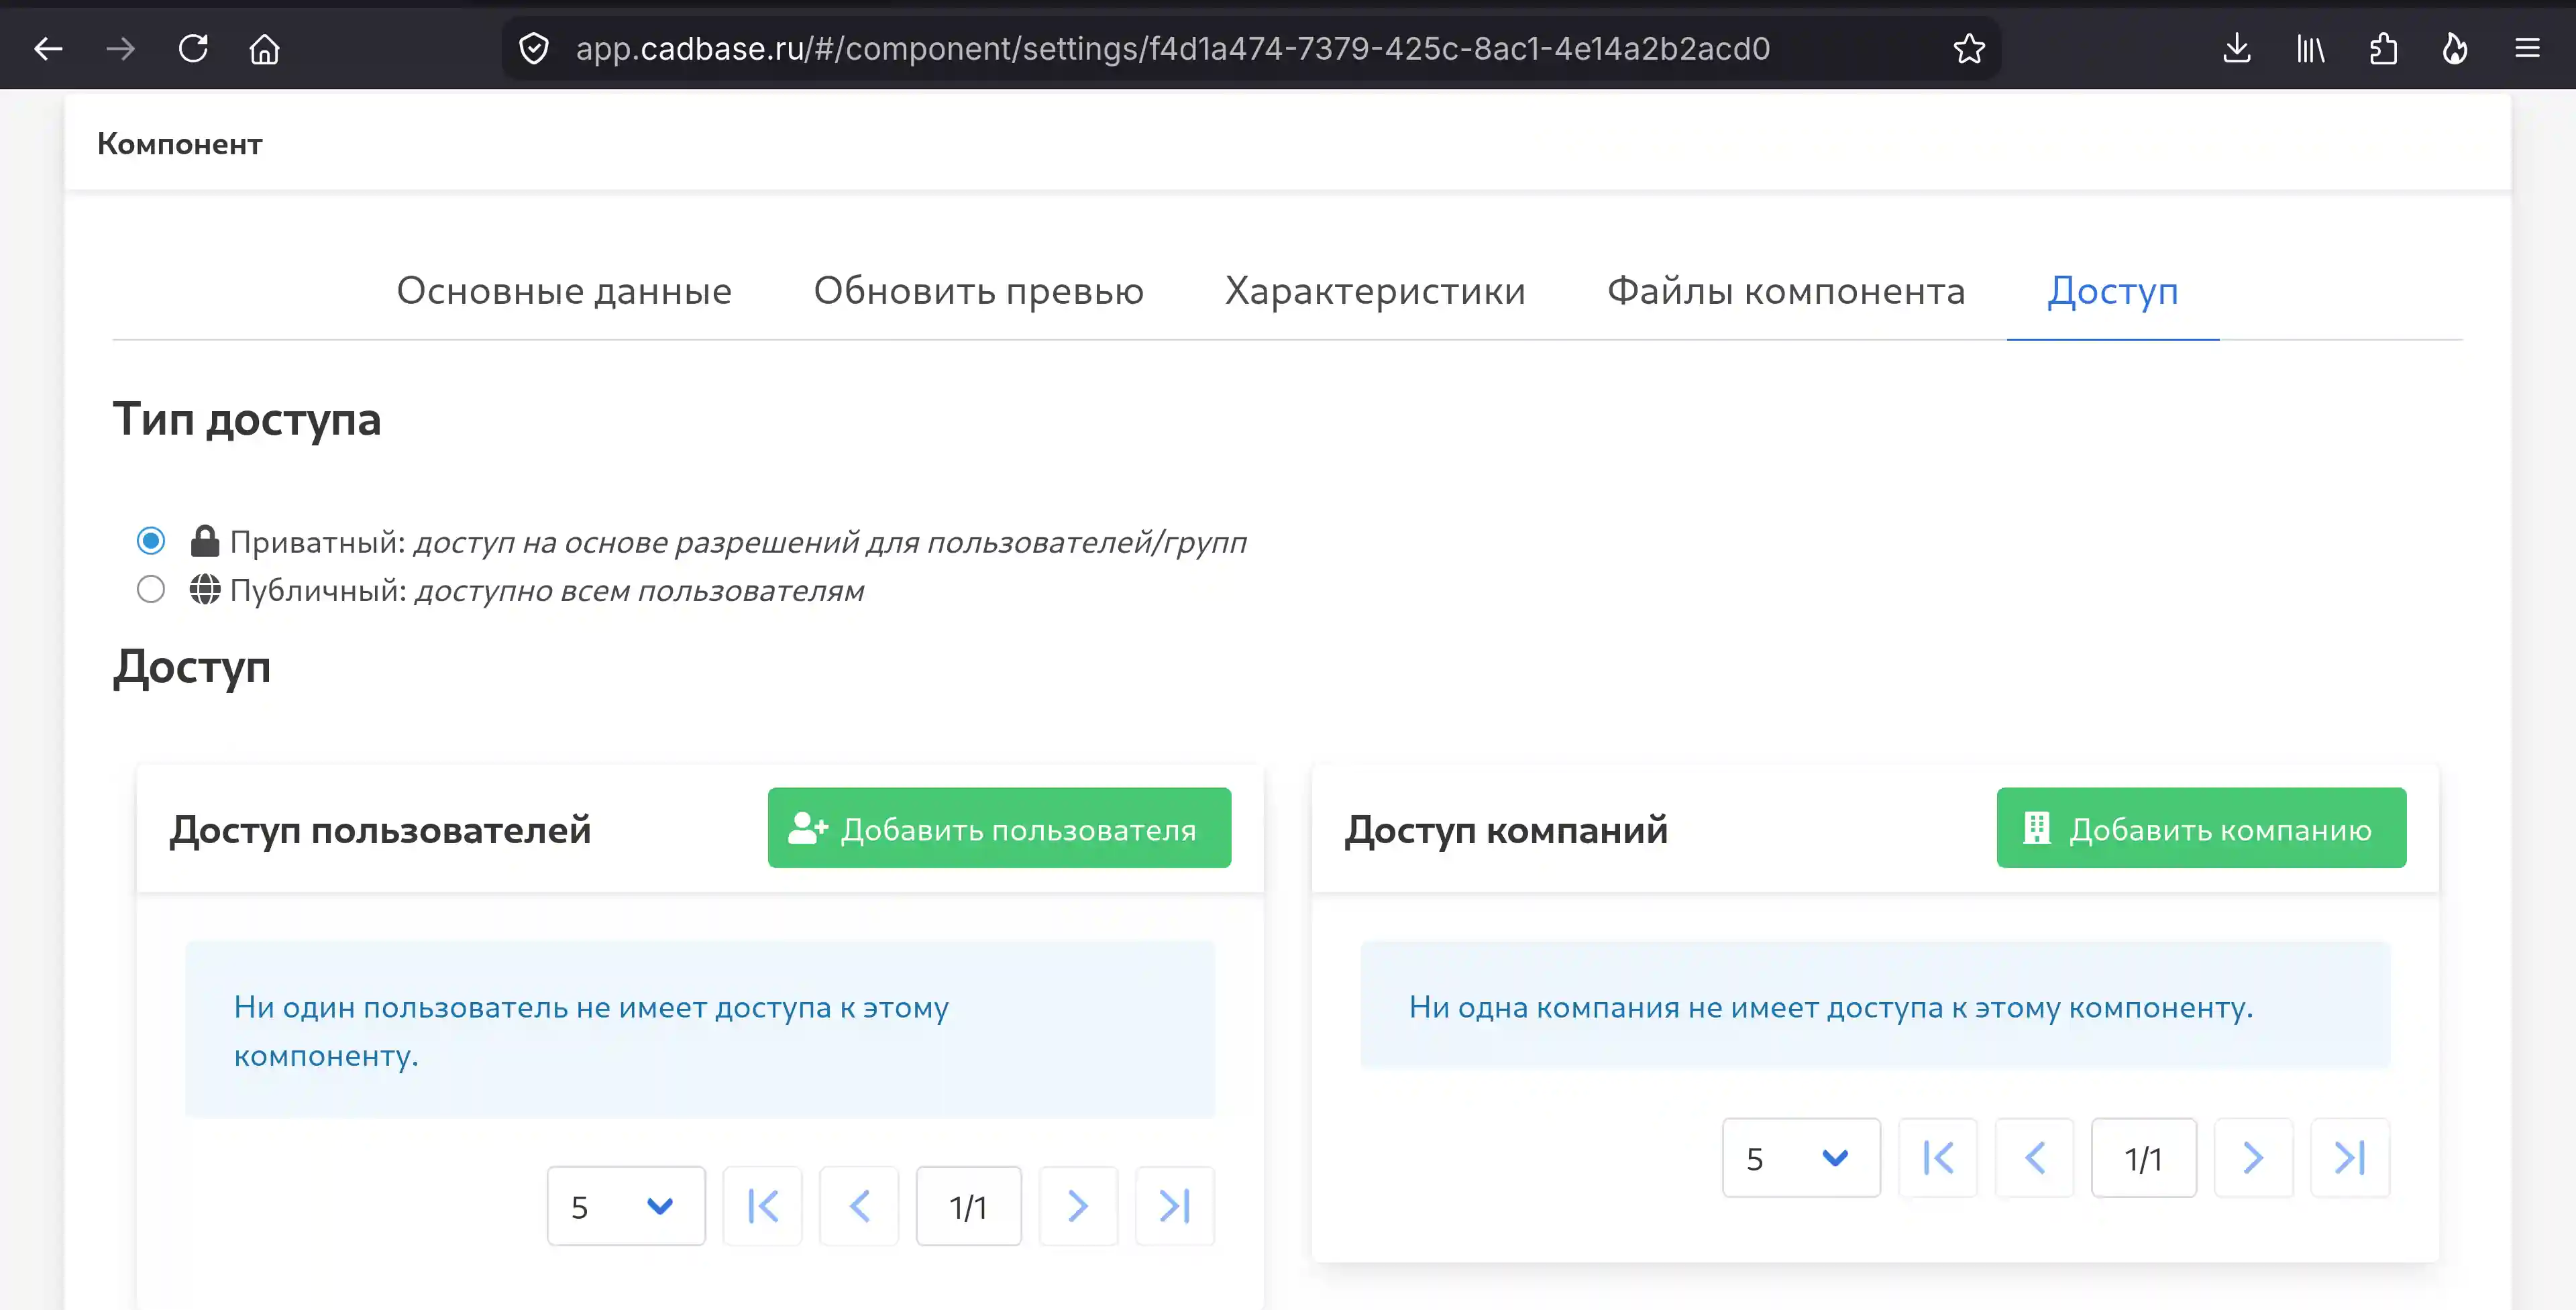Reload the page with the refresh icon
The image size is (2576, 1310).
193,48
